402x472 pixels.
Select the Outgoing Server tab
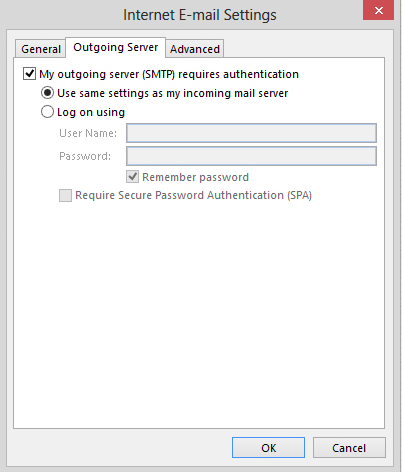(x=116, y=47)
